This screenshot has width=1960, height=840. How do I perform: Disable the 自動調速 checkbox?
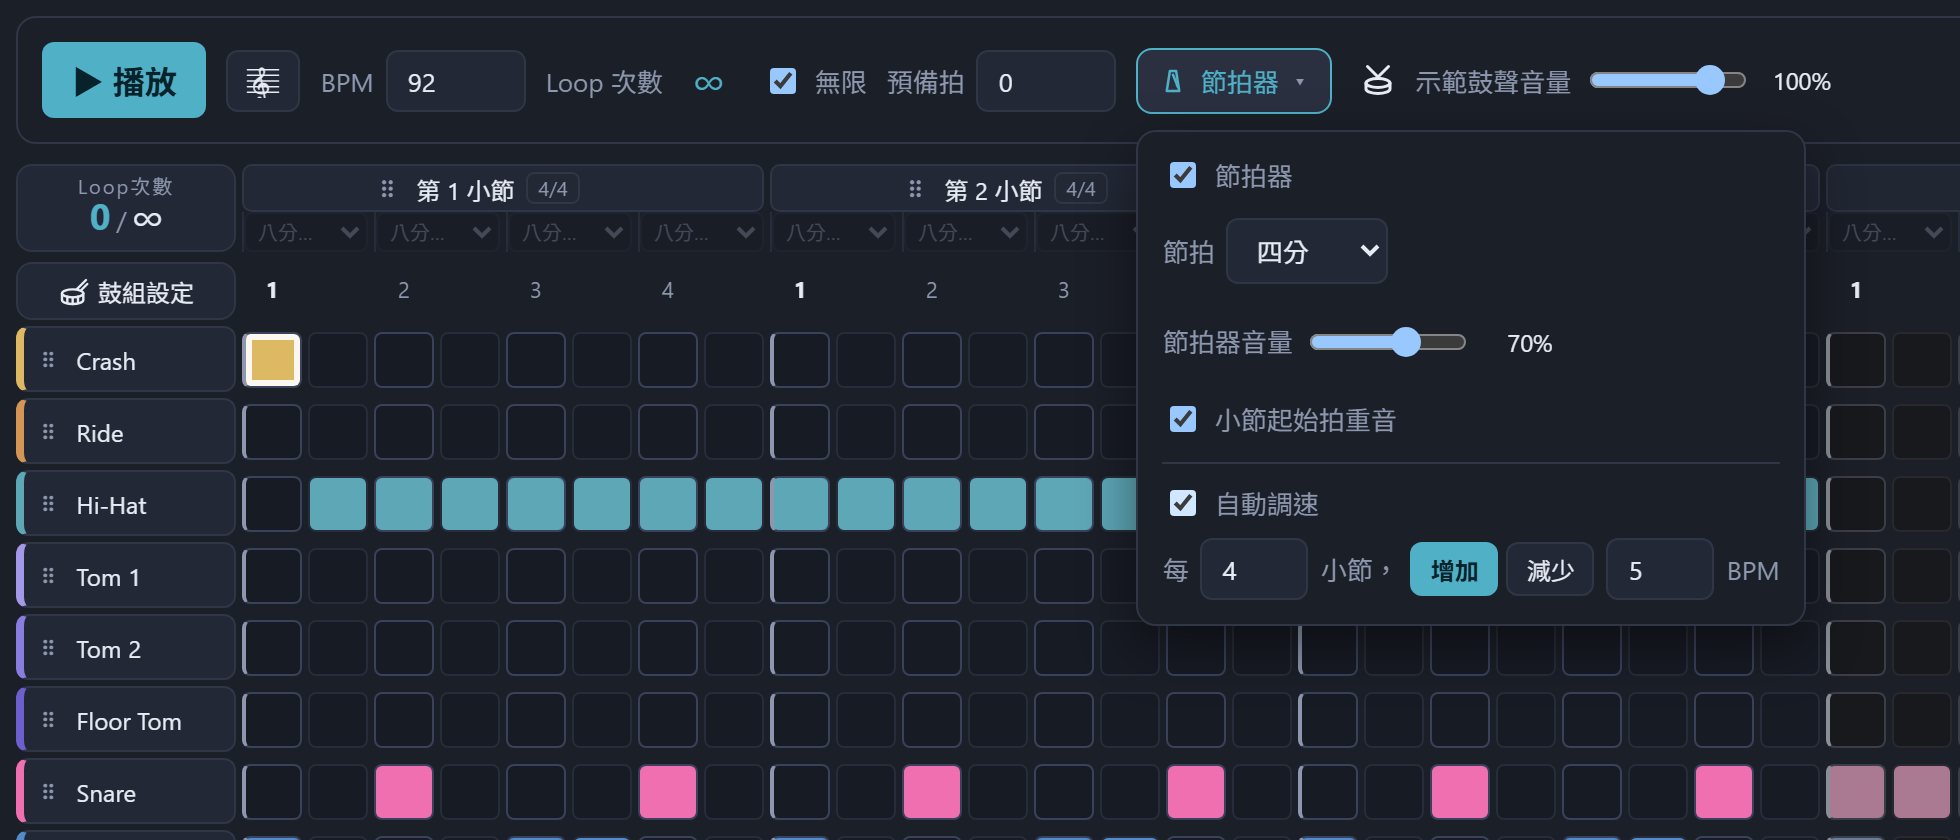tap(1183, 502)
